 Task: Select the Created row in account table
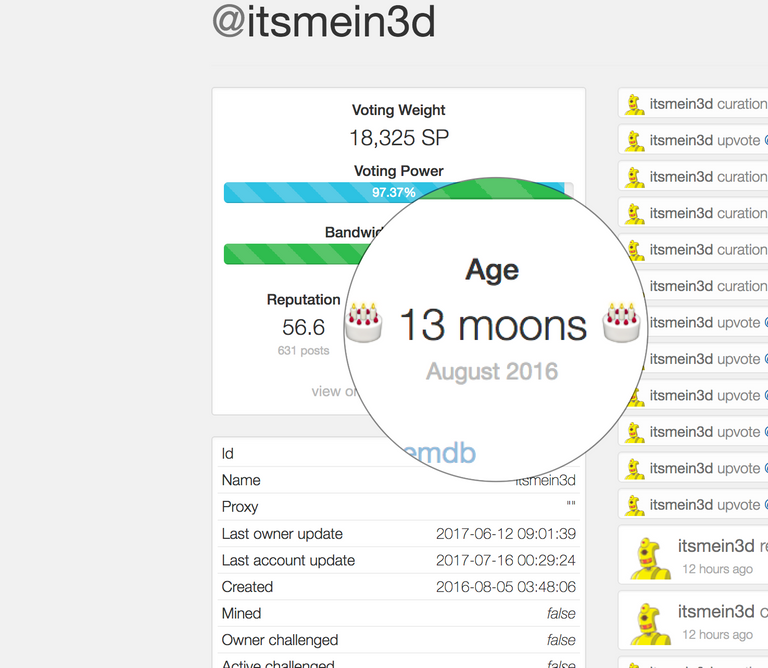398,587
